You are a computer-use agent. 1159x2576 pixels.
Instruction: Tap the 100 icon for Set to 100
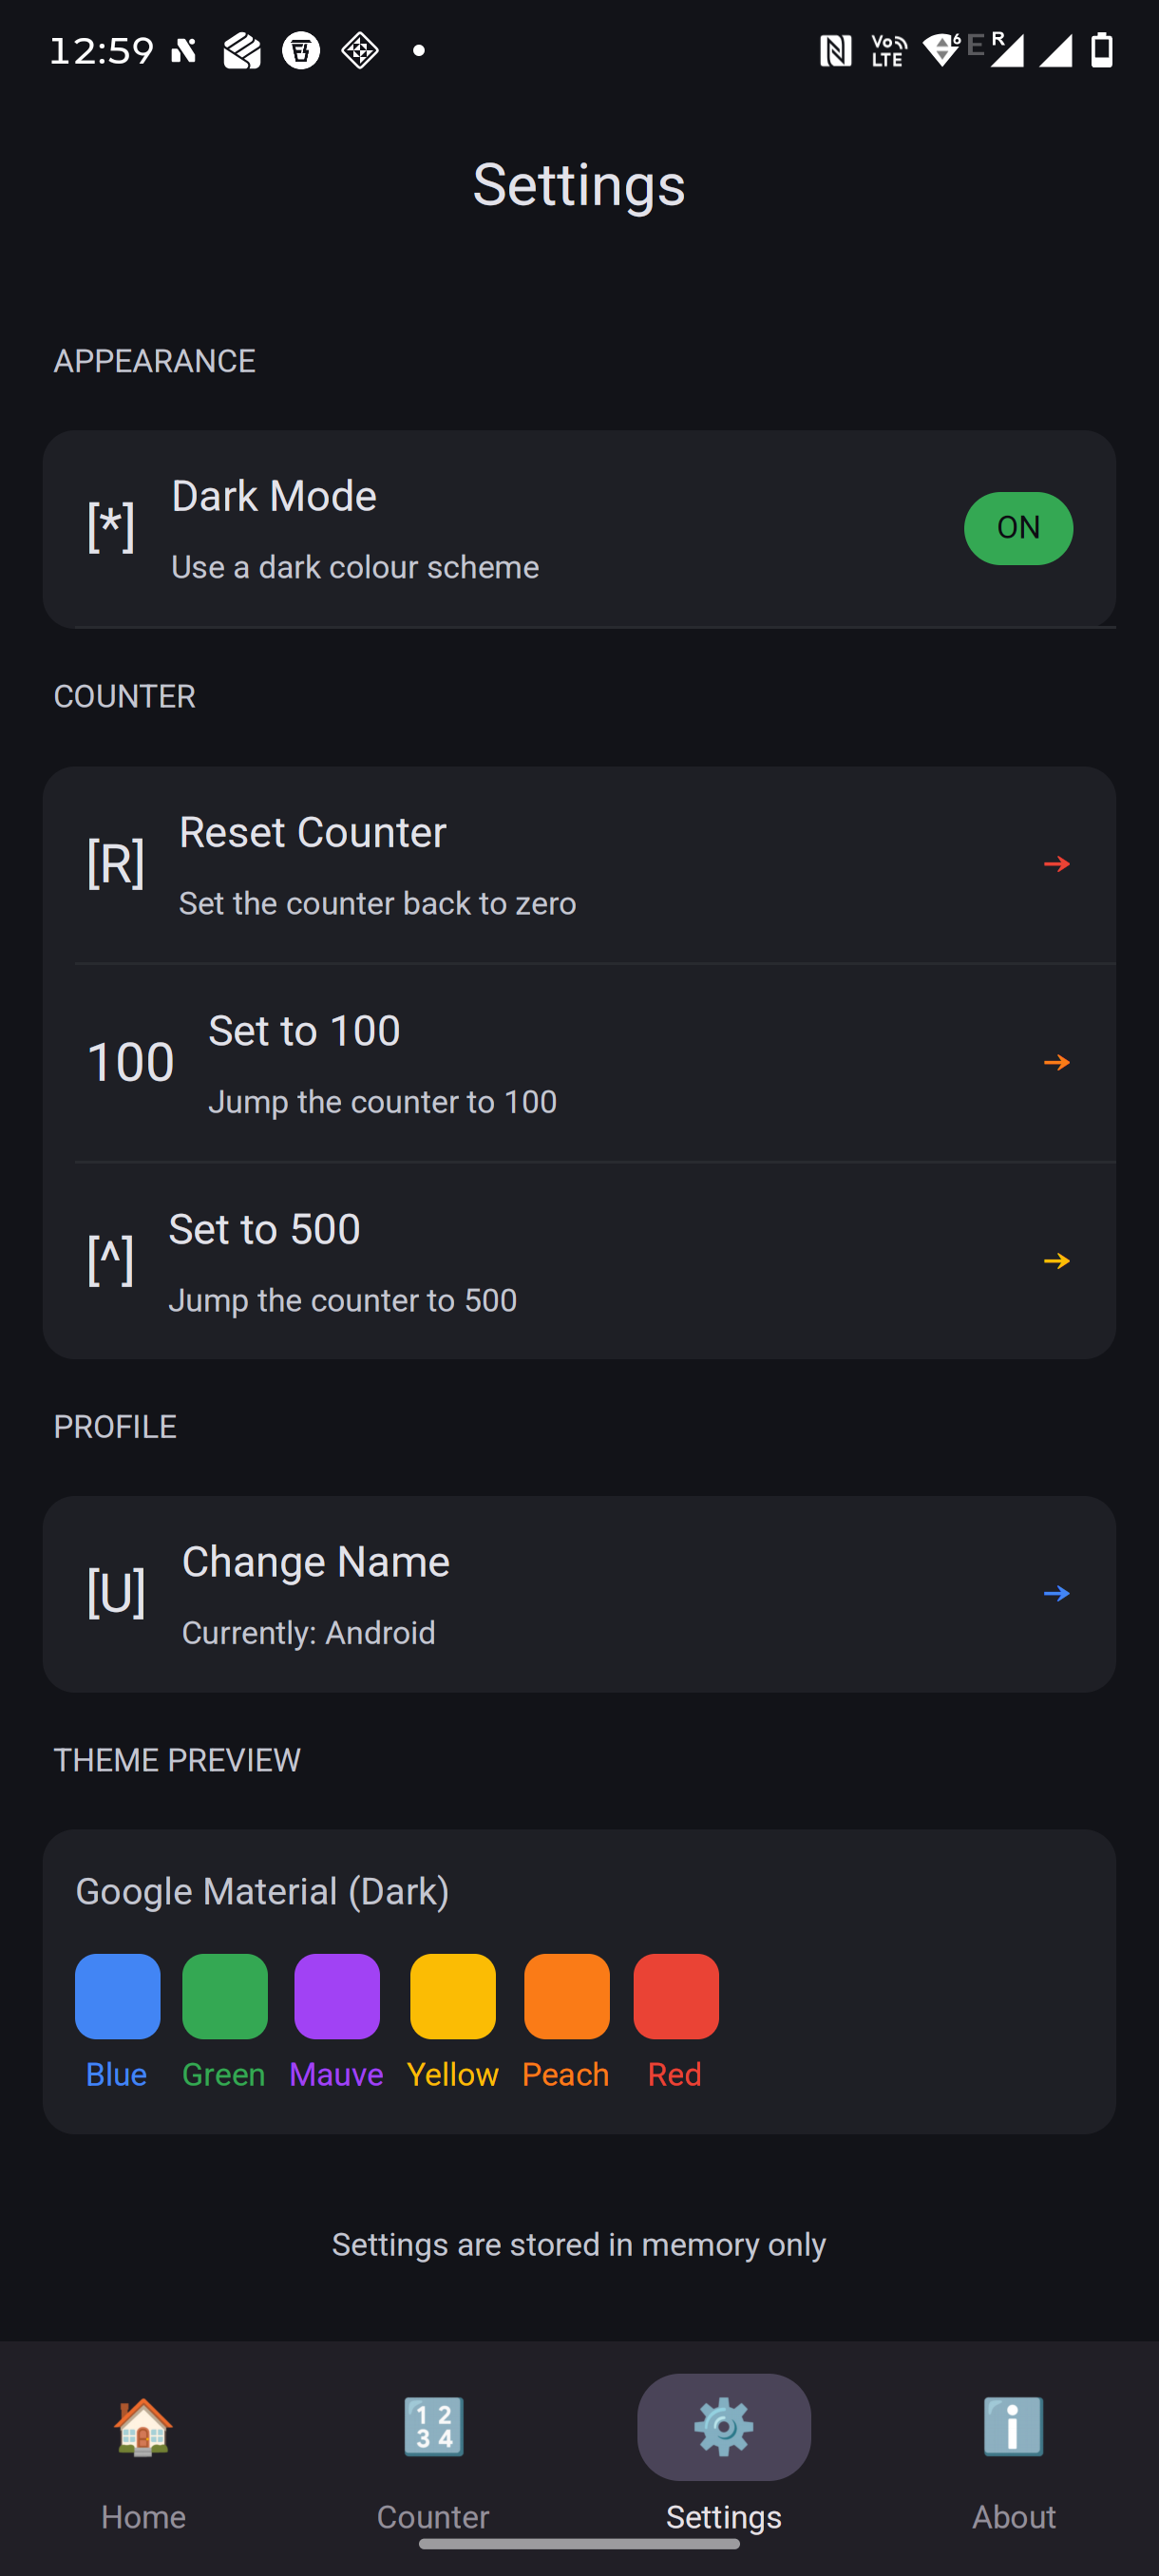tap(130, 1062)
